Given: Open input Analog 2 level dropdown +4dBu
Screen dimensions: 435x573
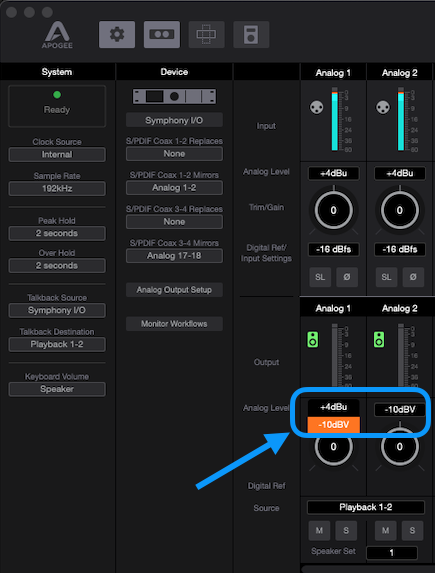Looking at the screenshot, I should point(400,173).
